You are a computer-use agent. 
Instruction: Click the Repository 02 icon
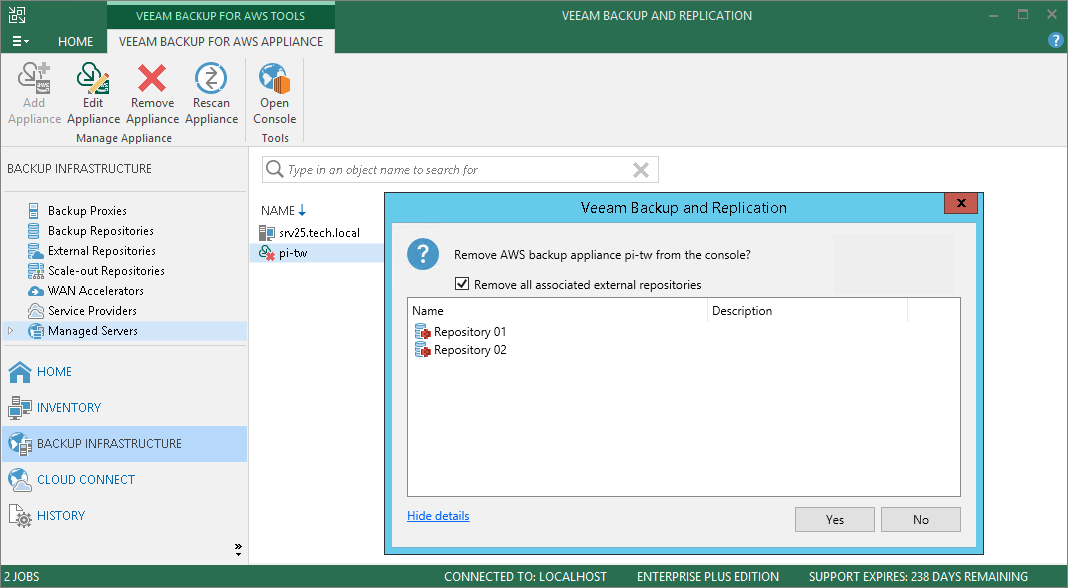[x=422, y=350]
